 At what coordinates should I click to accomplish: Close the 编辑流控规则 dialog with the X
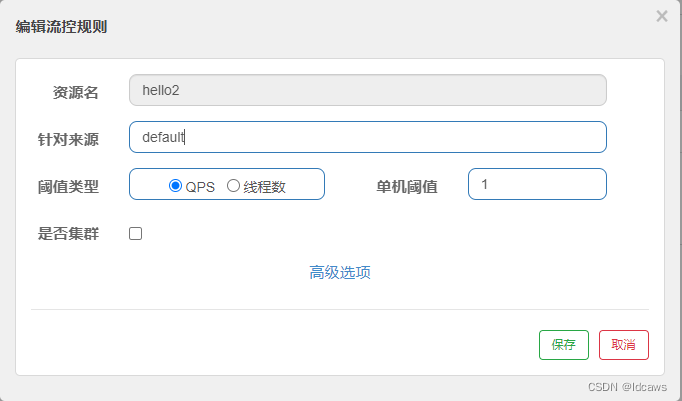tap(662, 17)
